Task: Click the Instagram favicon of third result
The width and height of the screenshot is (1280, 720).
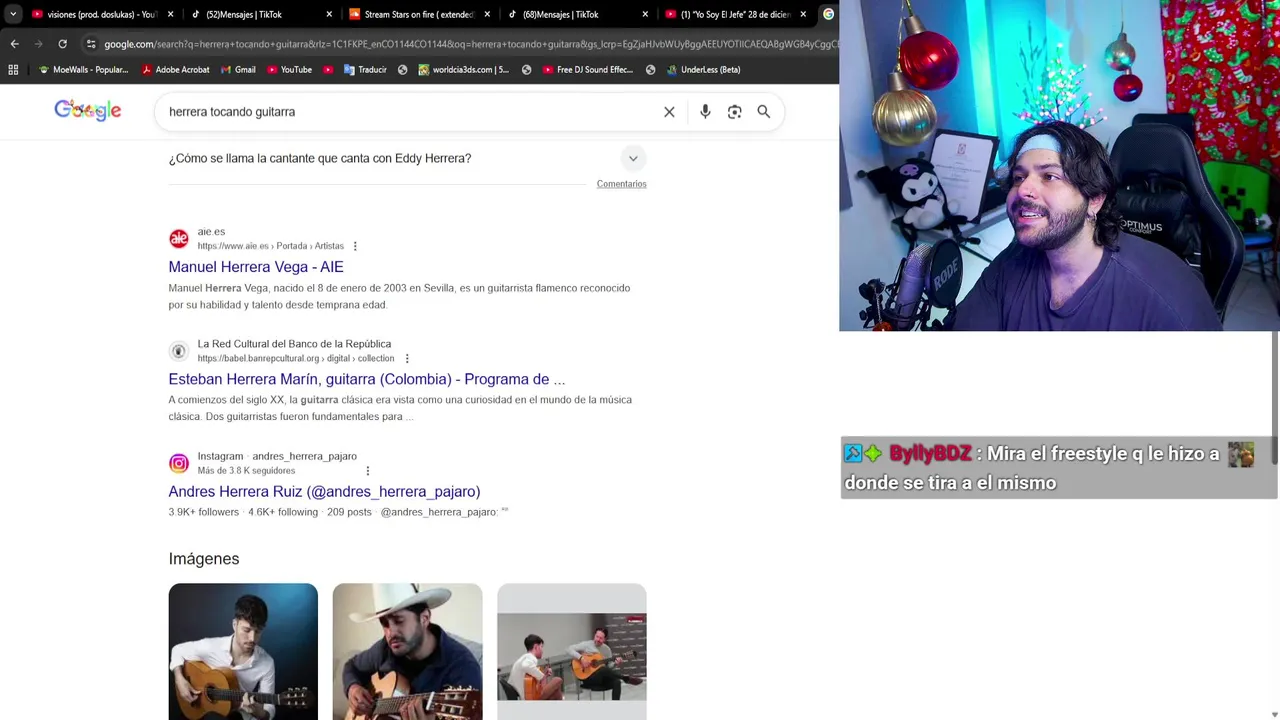Action: tap(179, 463)
